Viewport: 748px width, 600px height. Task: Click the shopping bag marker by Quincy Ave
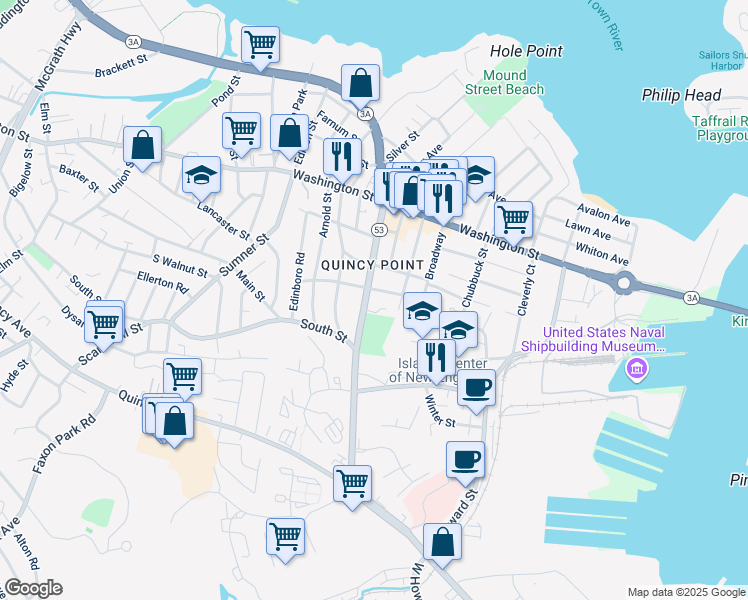(x=174, y=421)
